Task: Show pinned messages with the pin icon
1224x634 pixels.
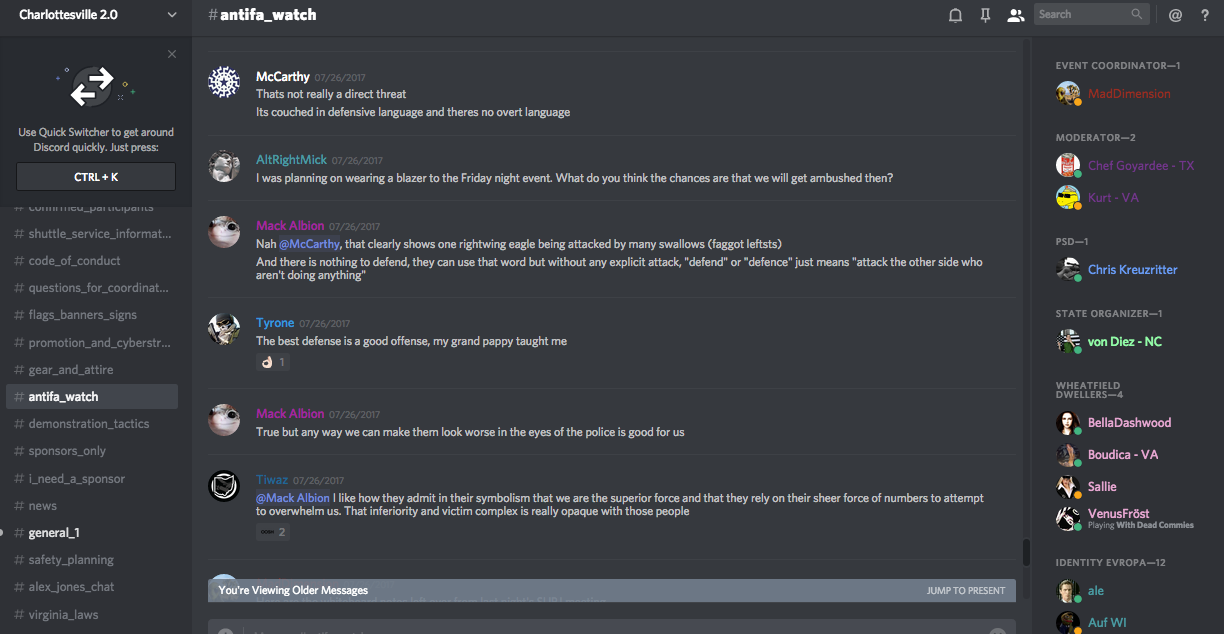Action: click(x=985, y=15)
